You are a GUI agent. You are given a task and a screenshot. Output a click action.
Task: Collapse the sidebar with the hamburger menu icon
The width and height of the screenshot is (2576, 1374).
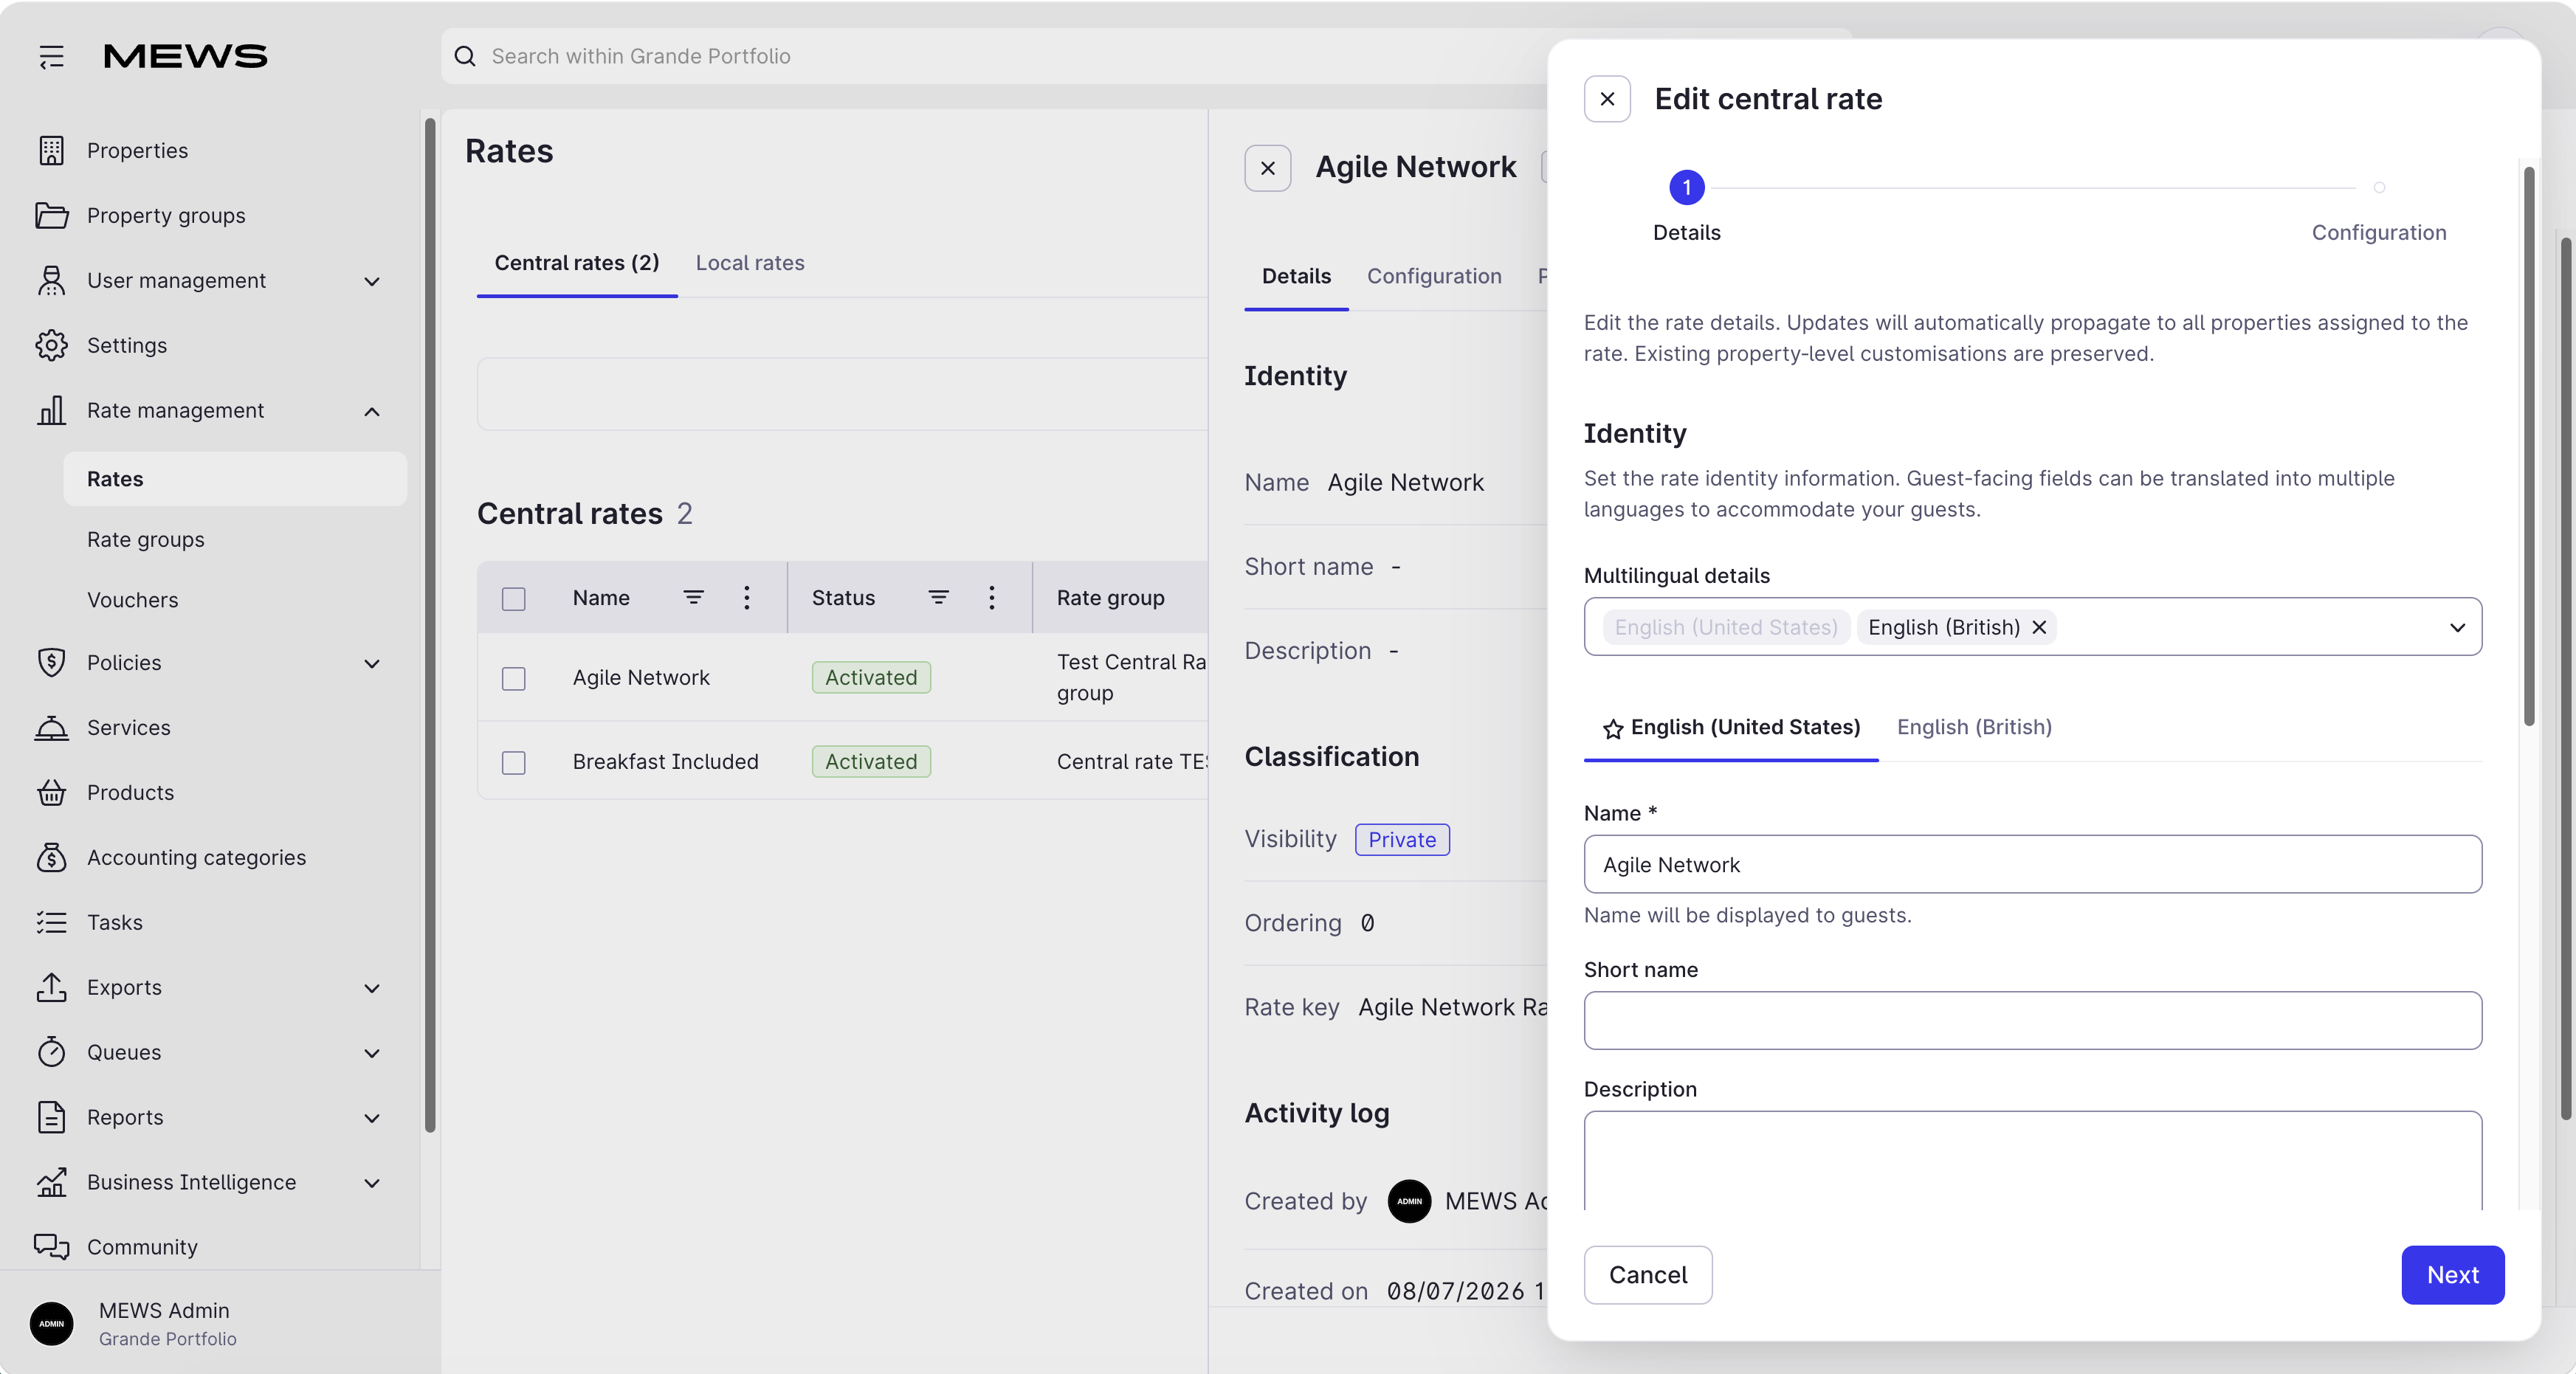pyautogui.click(x=51, y=57)
